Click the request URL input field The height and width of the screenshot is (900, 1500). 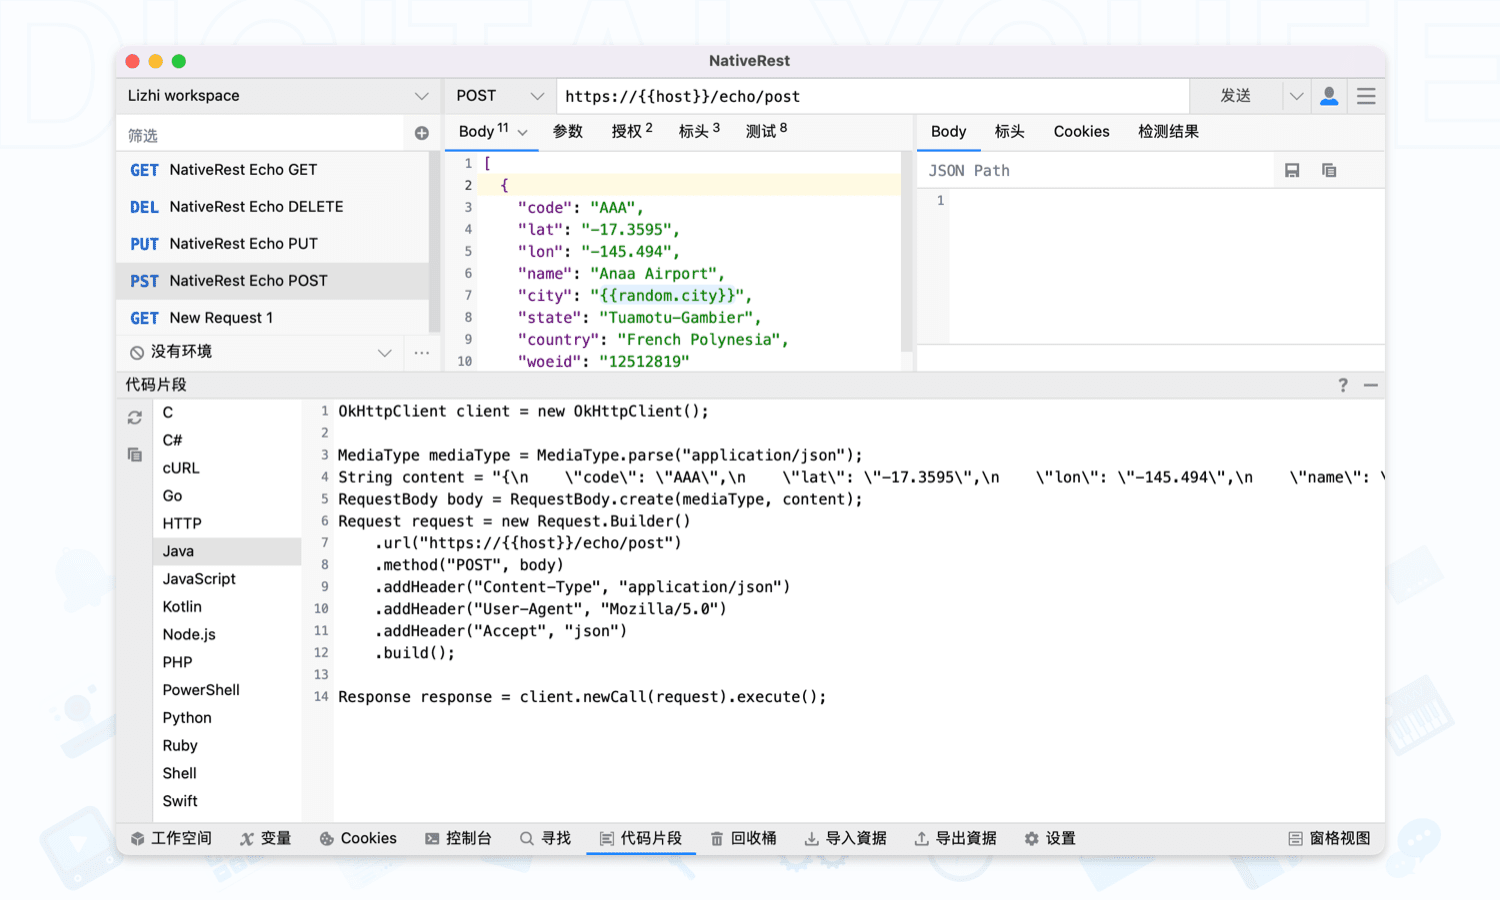coord(870,96)
